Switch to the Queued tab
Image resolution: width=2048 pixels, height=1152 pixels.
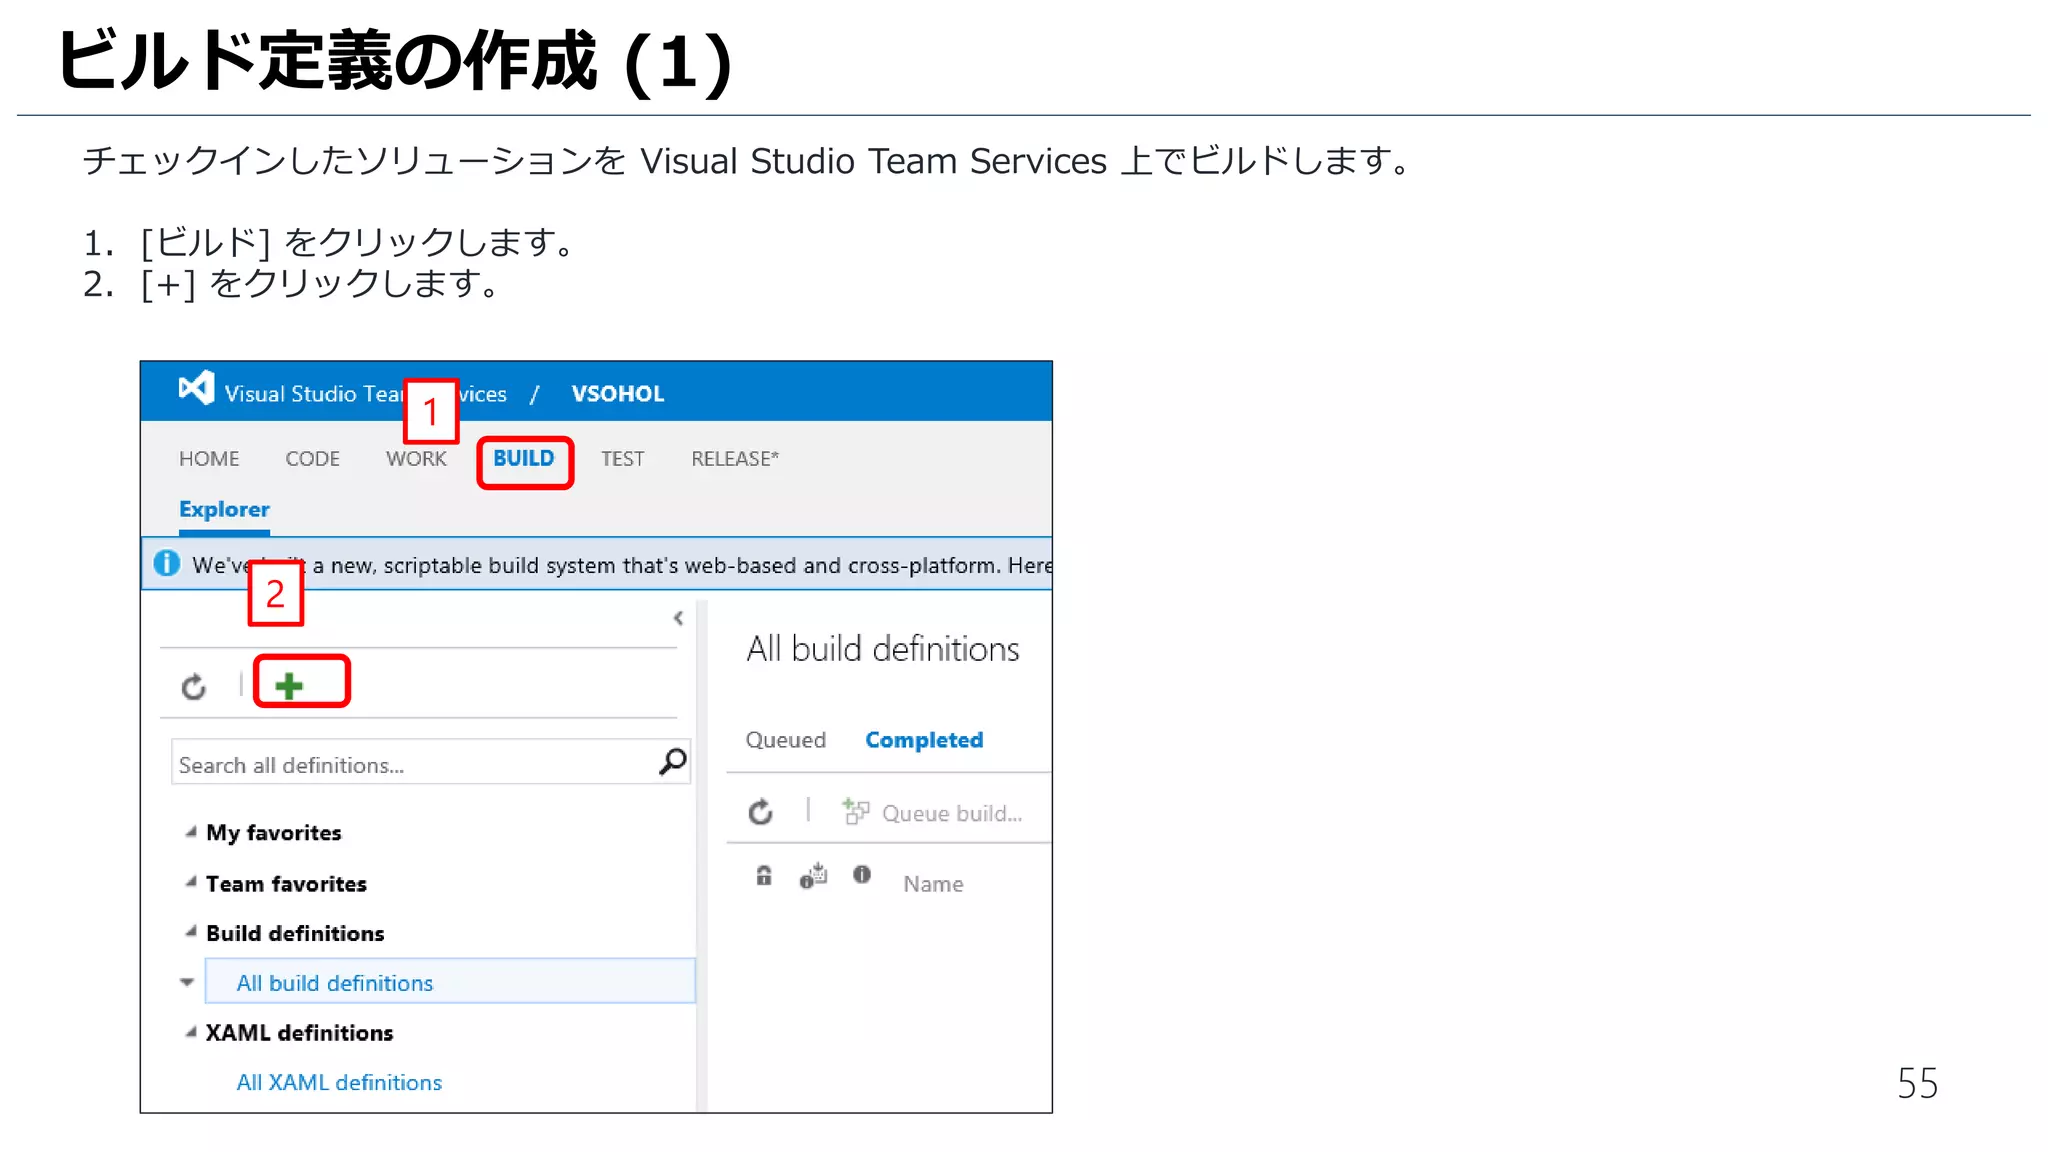click(x=786, y=740)
